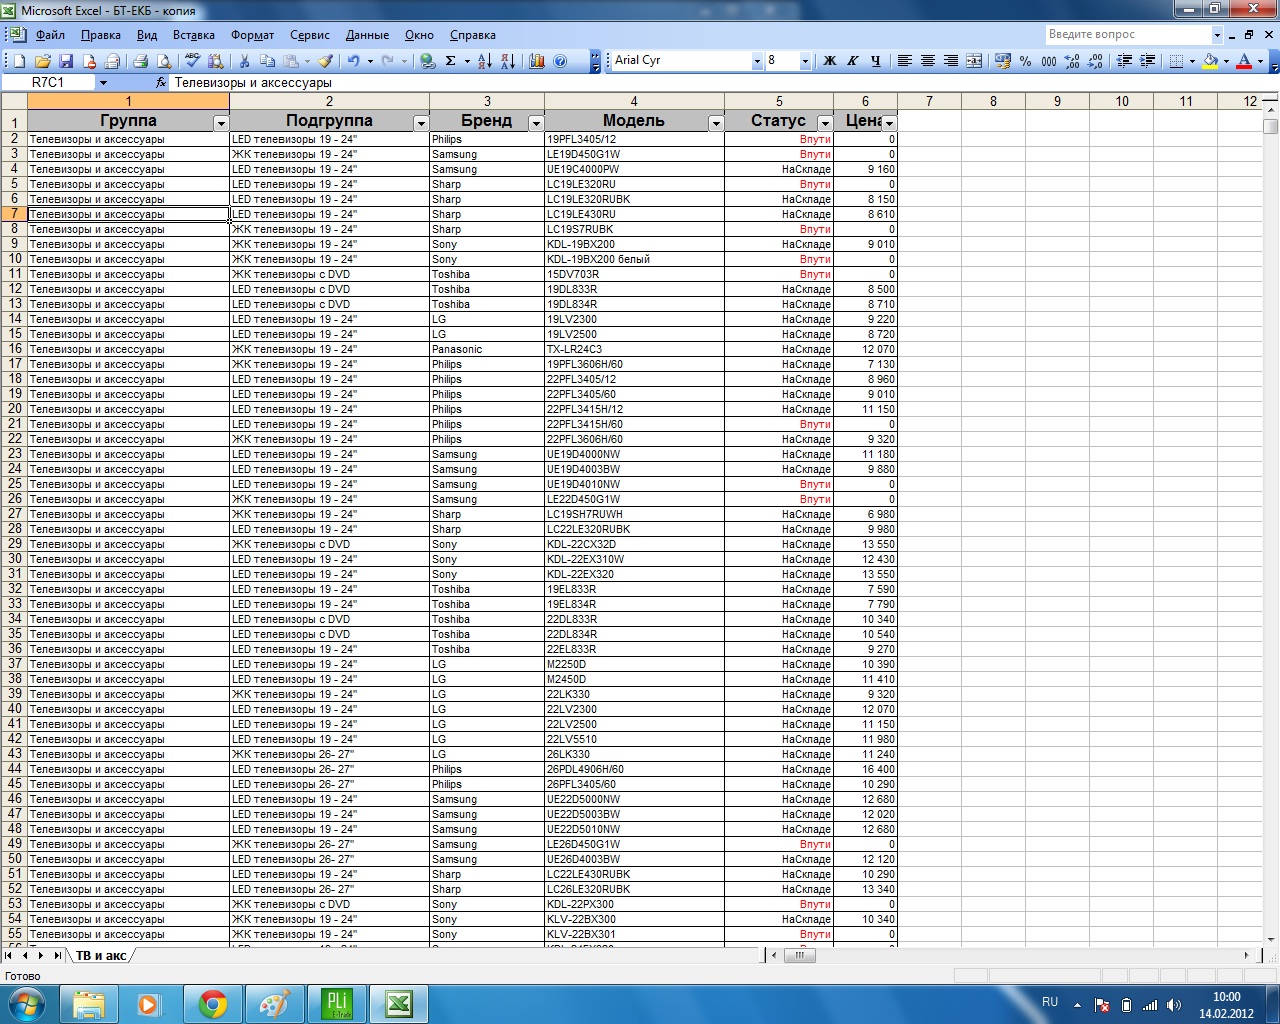Click the vertical scrollbar down arrow
The image size is (1280, 1024).
pos(1271,939)
